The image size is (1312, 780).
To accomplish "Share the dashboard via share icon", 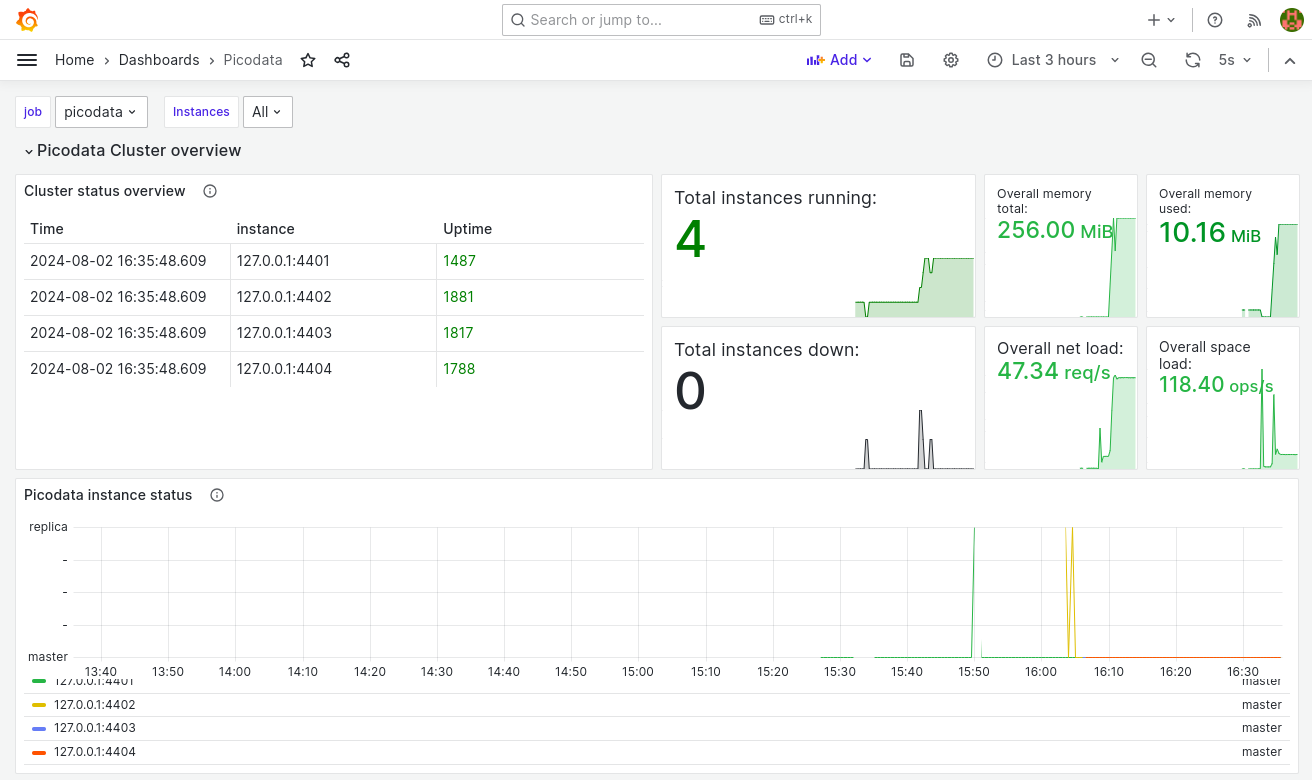I will tap(342, 60).
